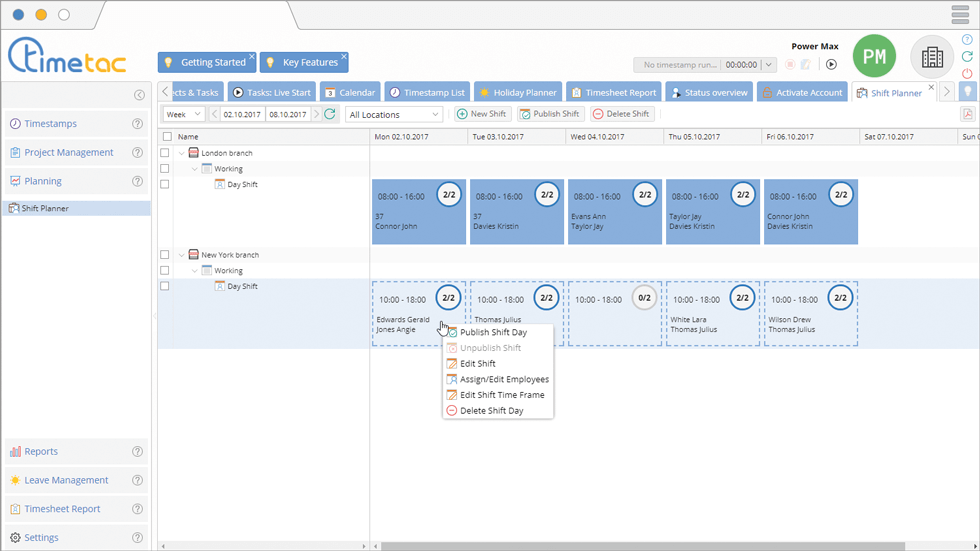This screenshot has width=980, height=551.
Task: Open the All Locations dropdown
Action: [x=394, y=114]
